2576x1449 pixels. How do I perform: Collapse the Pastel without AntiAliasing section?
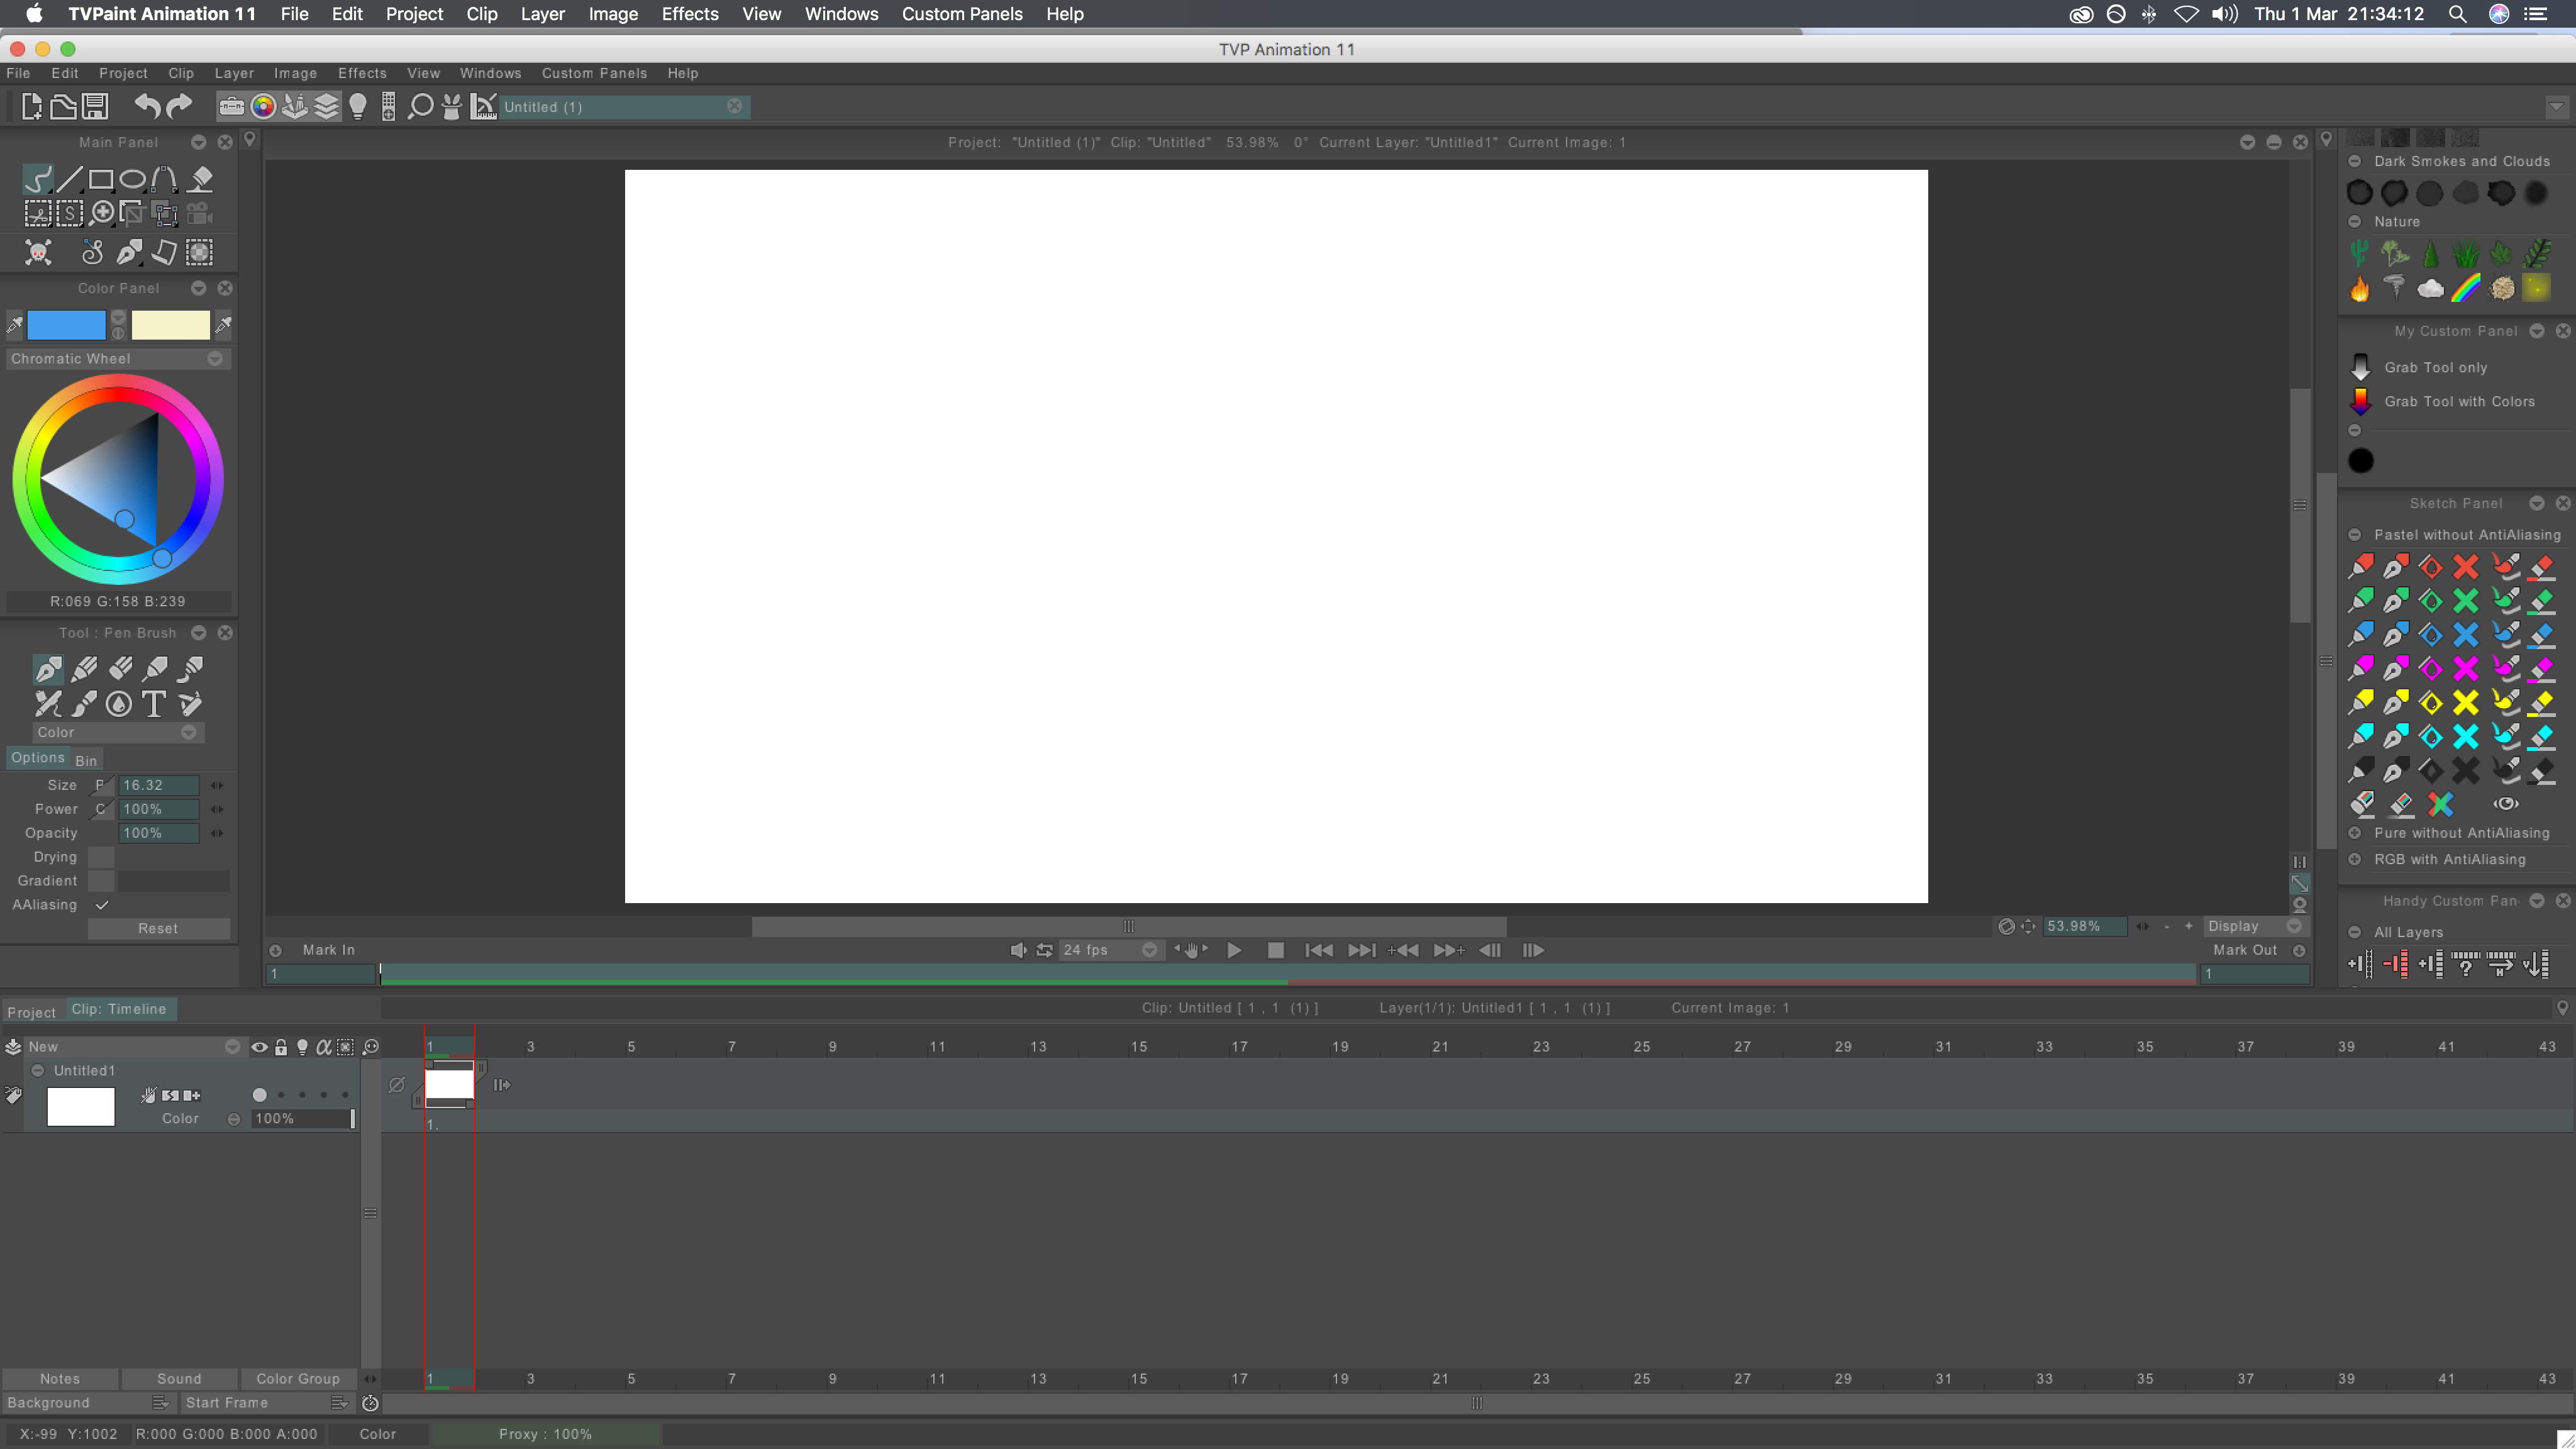[2355, 535]
